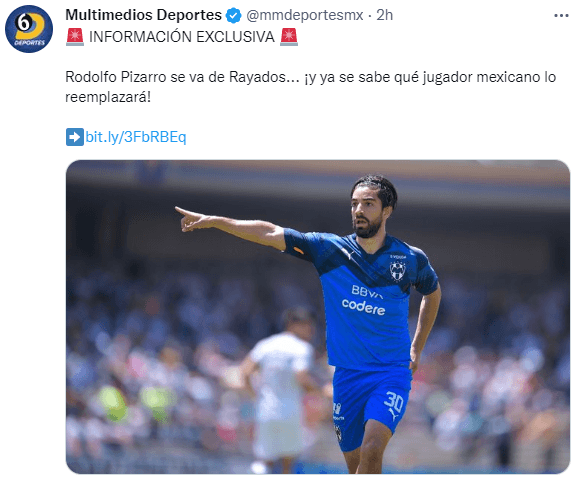Open the three-dot more options menu
This screenshot has height=479, width=576.
(561, 15)
